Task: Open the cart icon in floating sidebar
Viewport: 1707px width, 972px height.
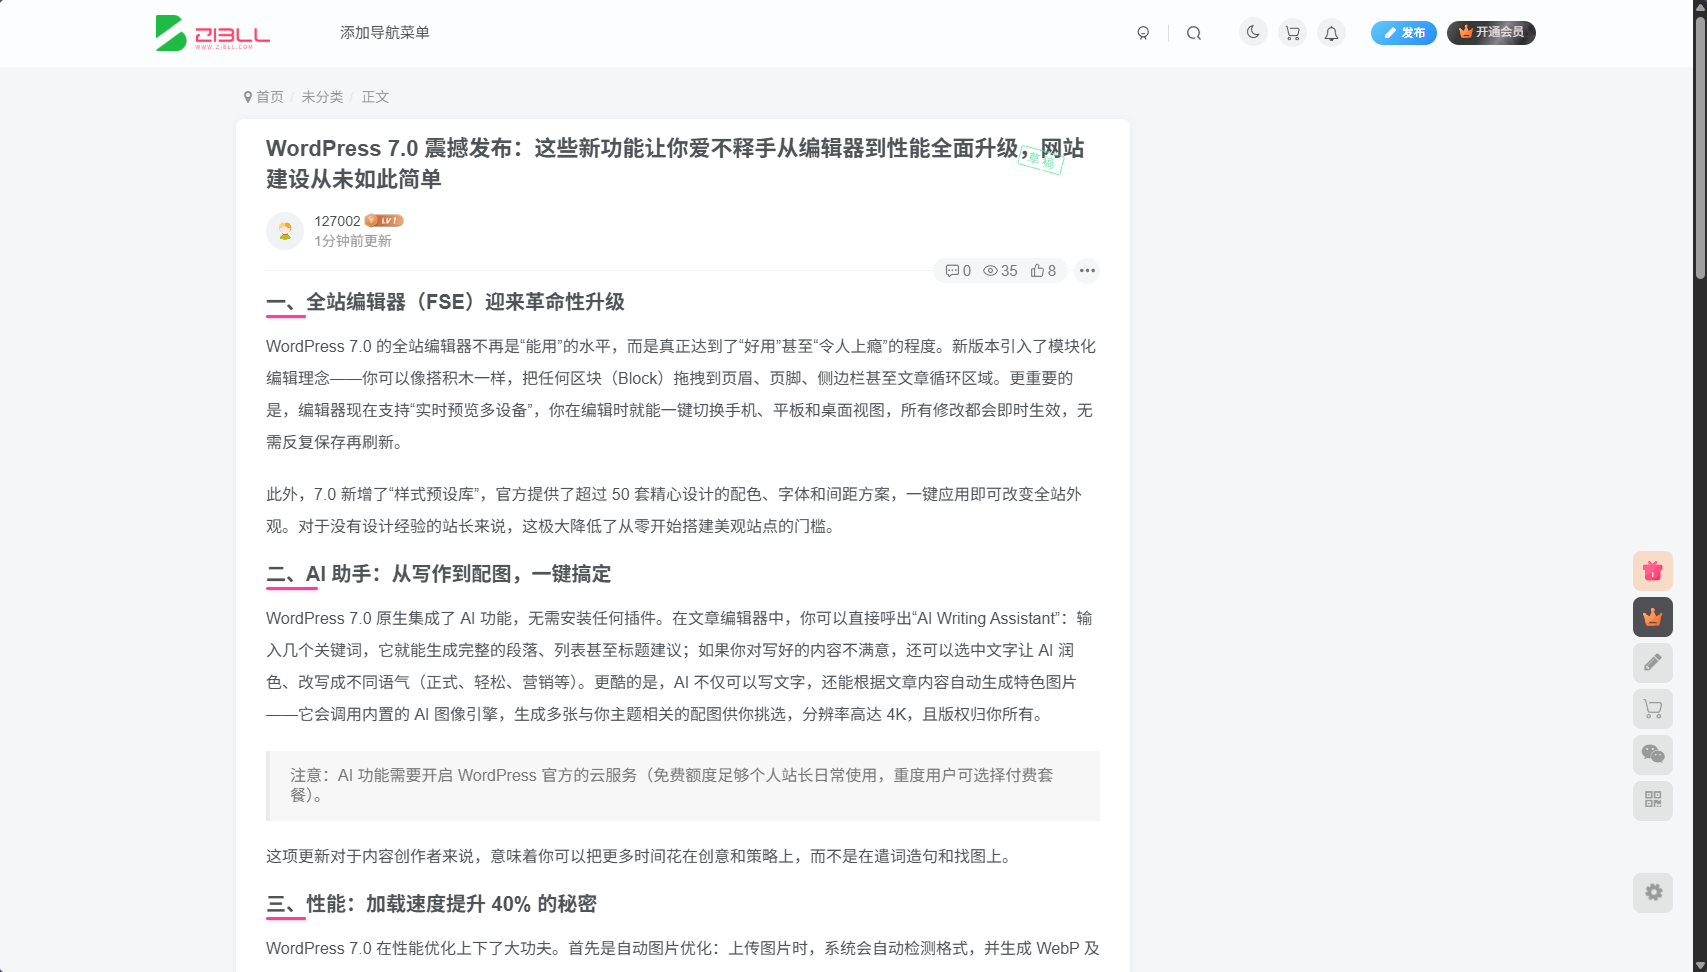Action: click(1653, 709)
